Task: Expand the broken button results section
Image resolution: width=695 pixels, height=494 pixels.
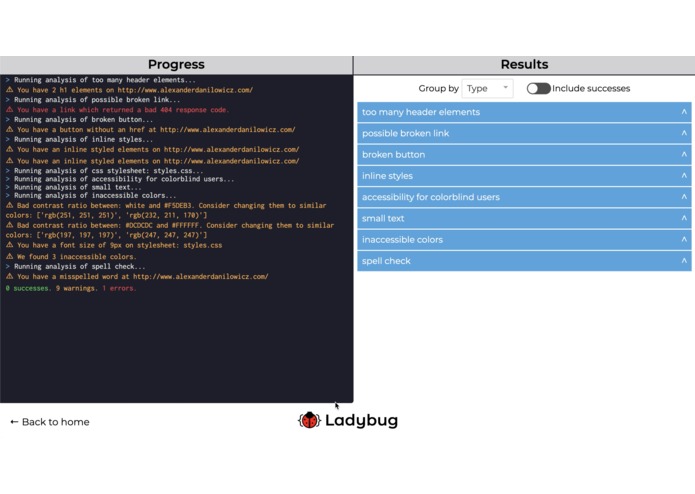Action: click(524, 155)
